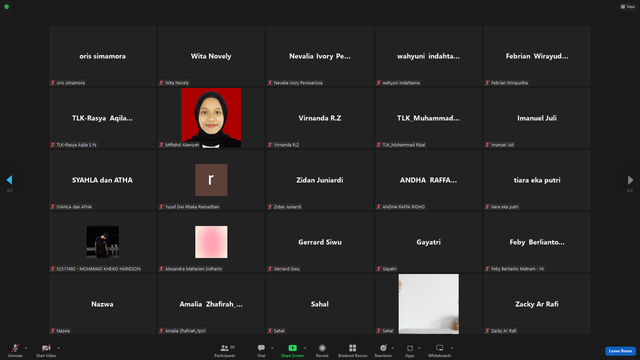
Task: Click the grey next page right arrow
Action: point(630,180)
